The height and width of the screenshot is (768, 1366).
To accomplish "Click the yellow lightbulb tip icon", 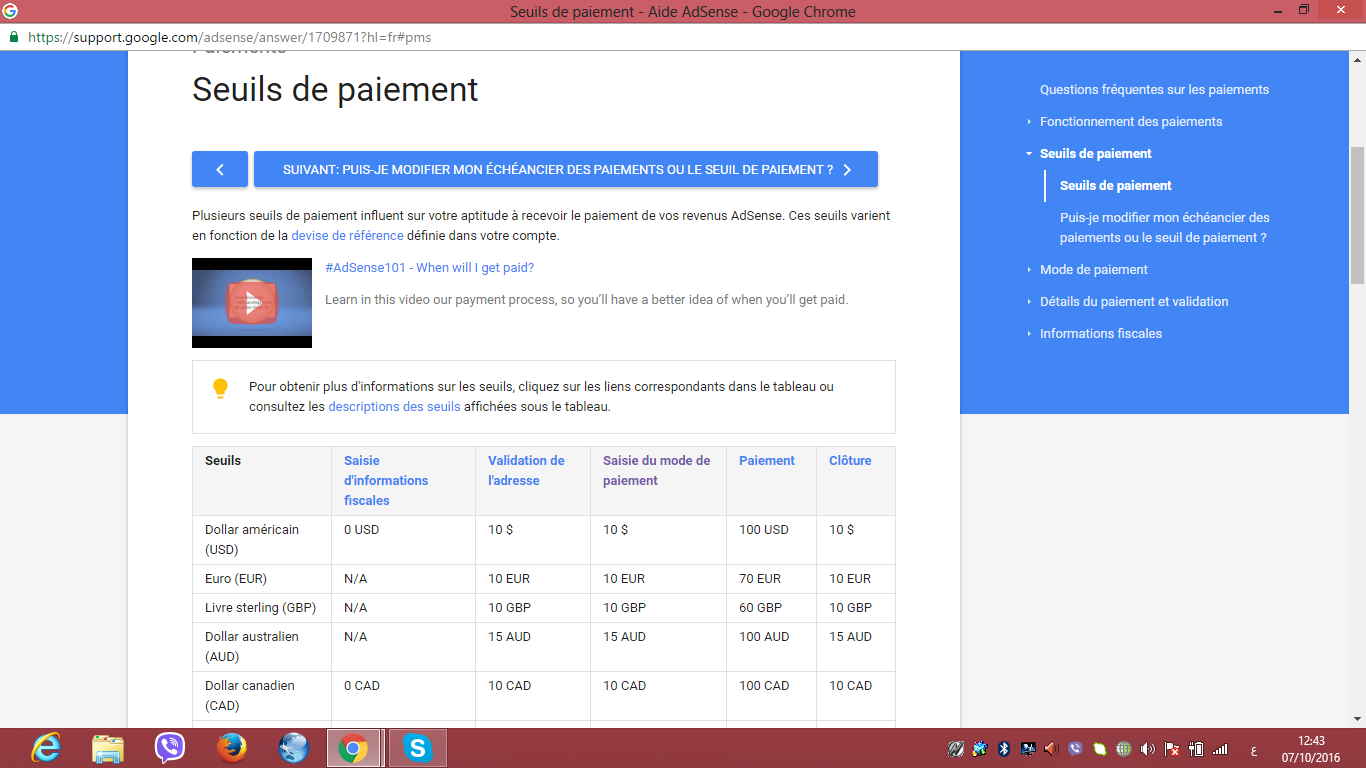I will (x=221, y=389).
